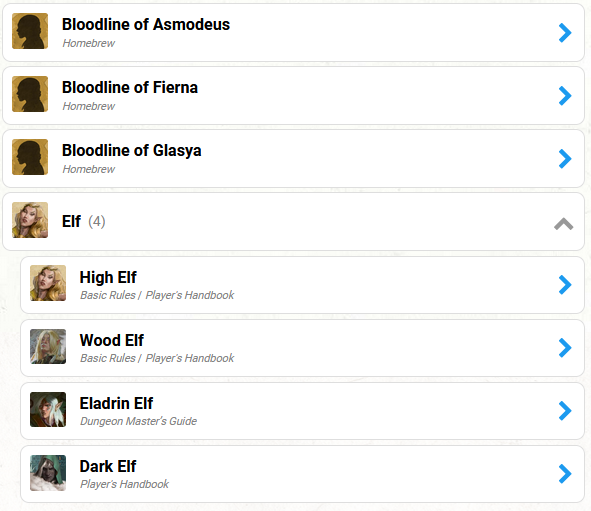Select the High Elf portrait thumbnail
The image size is (591, 511).
[x=48, y=283]
